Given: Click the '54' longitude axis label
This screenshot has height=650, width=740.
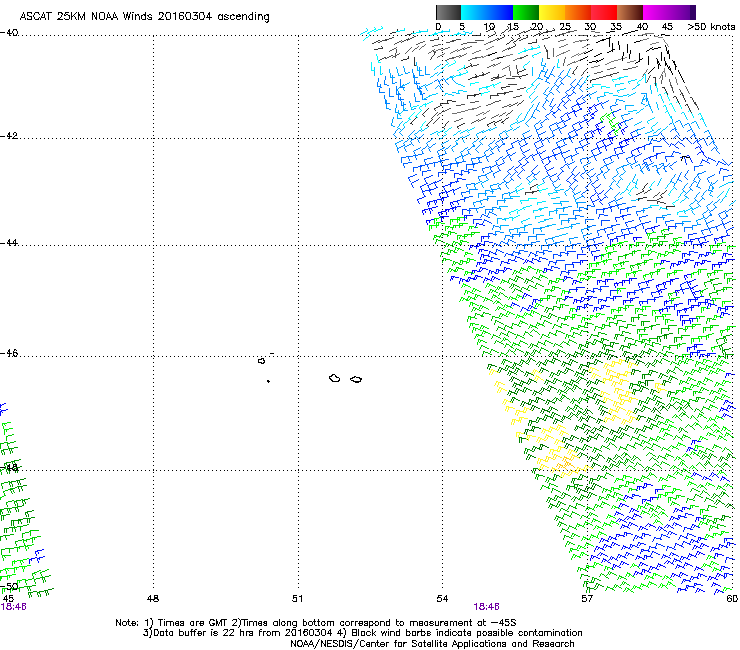Looking at the screenshot, I should click(x=442, y=599).
